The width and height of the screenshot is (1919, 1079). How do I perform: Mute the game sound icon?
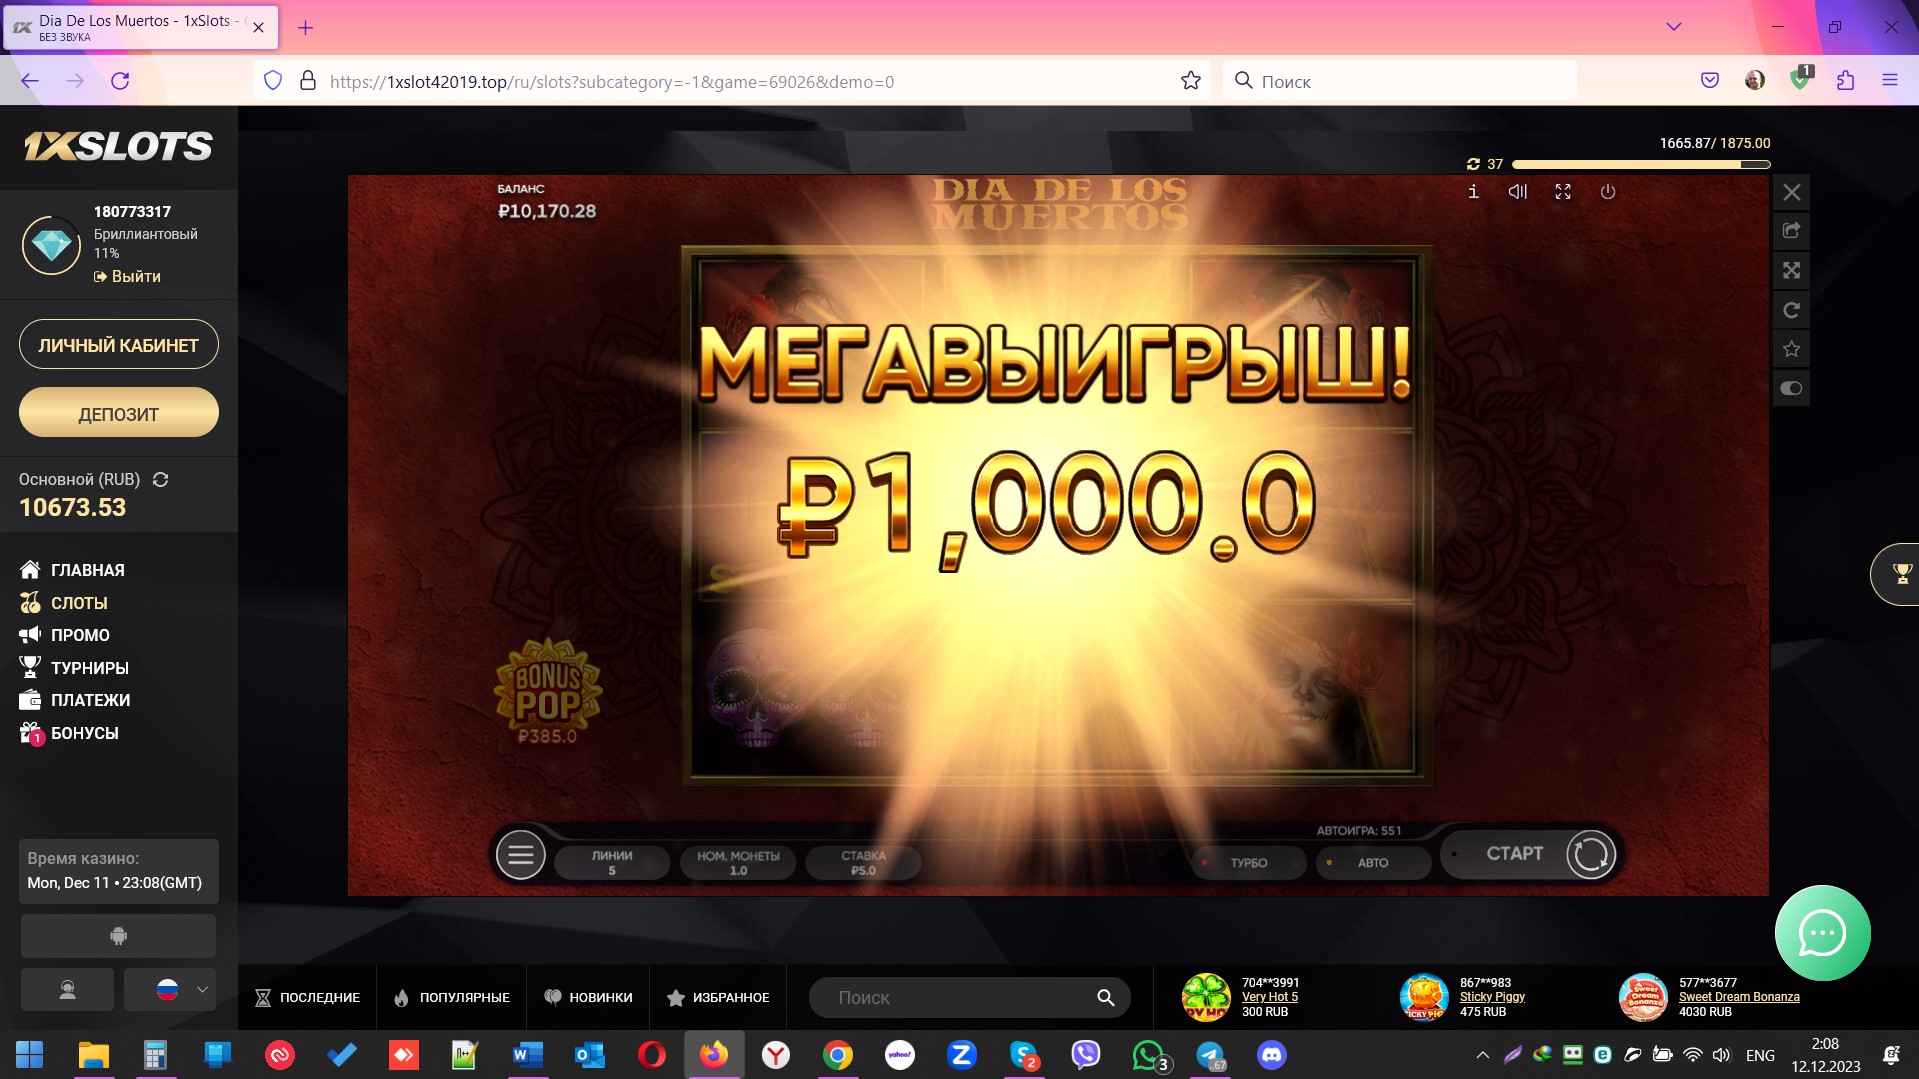[x=1518, y=192]
